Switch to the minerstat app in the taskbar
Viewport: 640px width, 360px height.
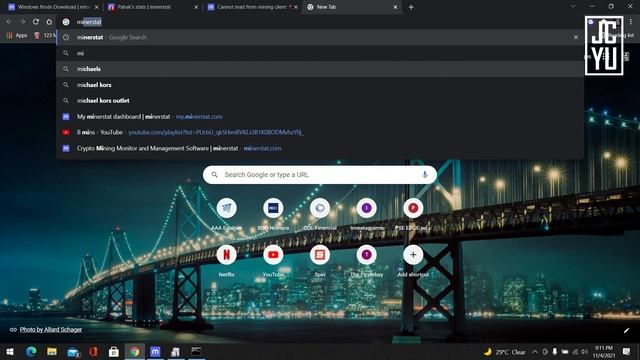(x=155, y=351)
